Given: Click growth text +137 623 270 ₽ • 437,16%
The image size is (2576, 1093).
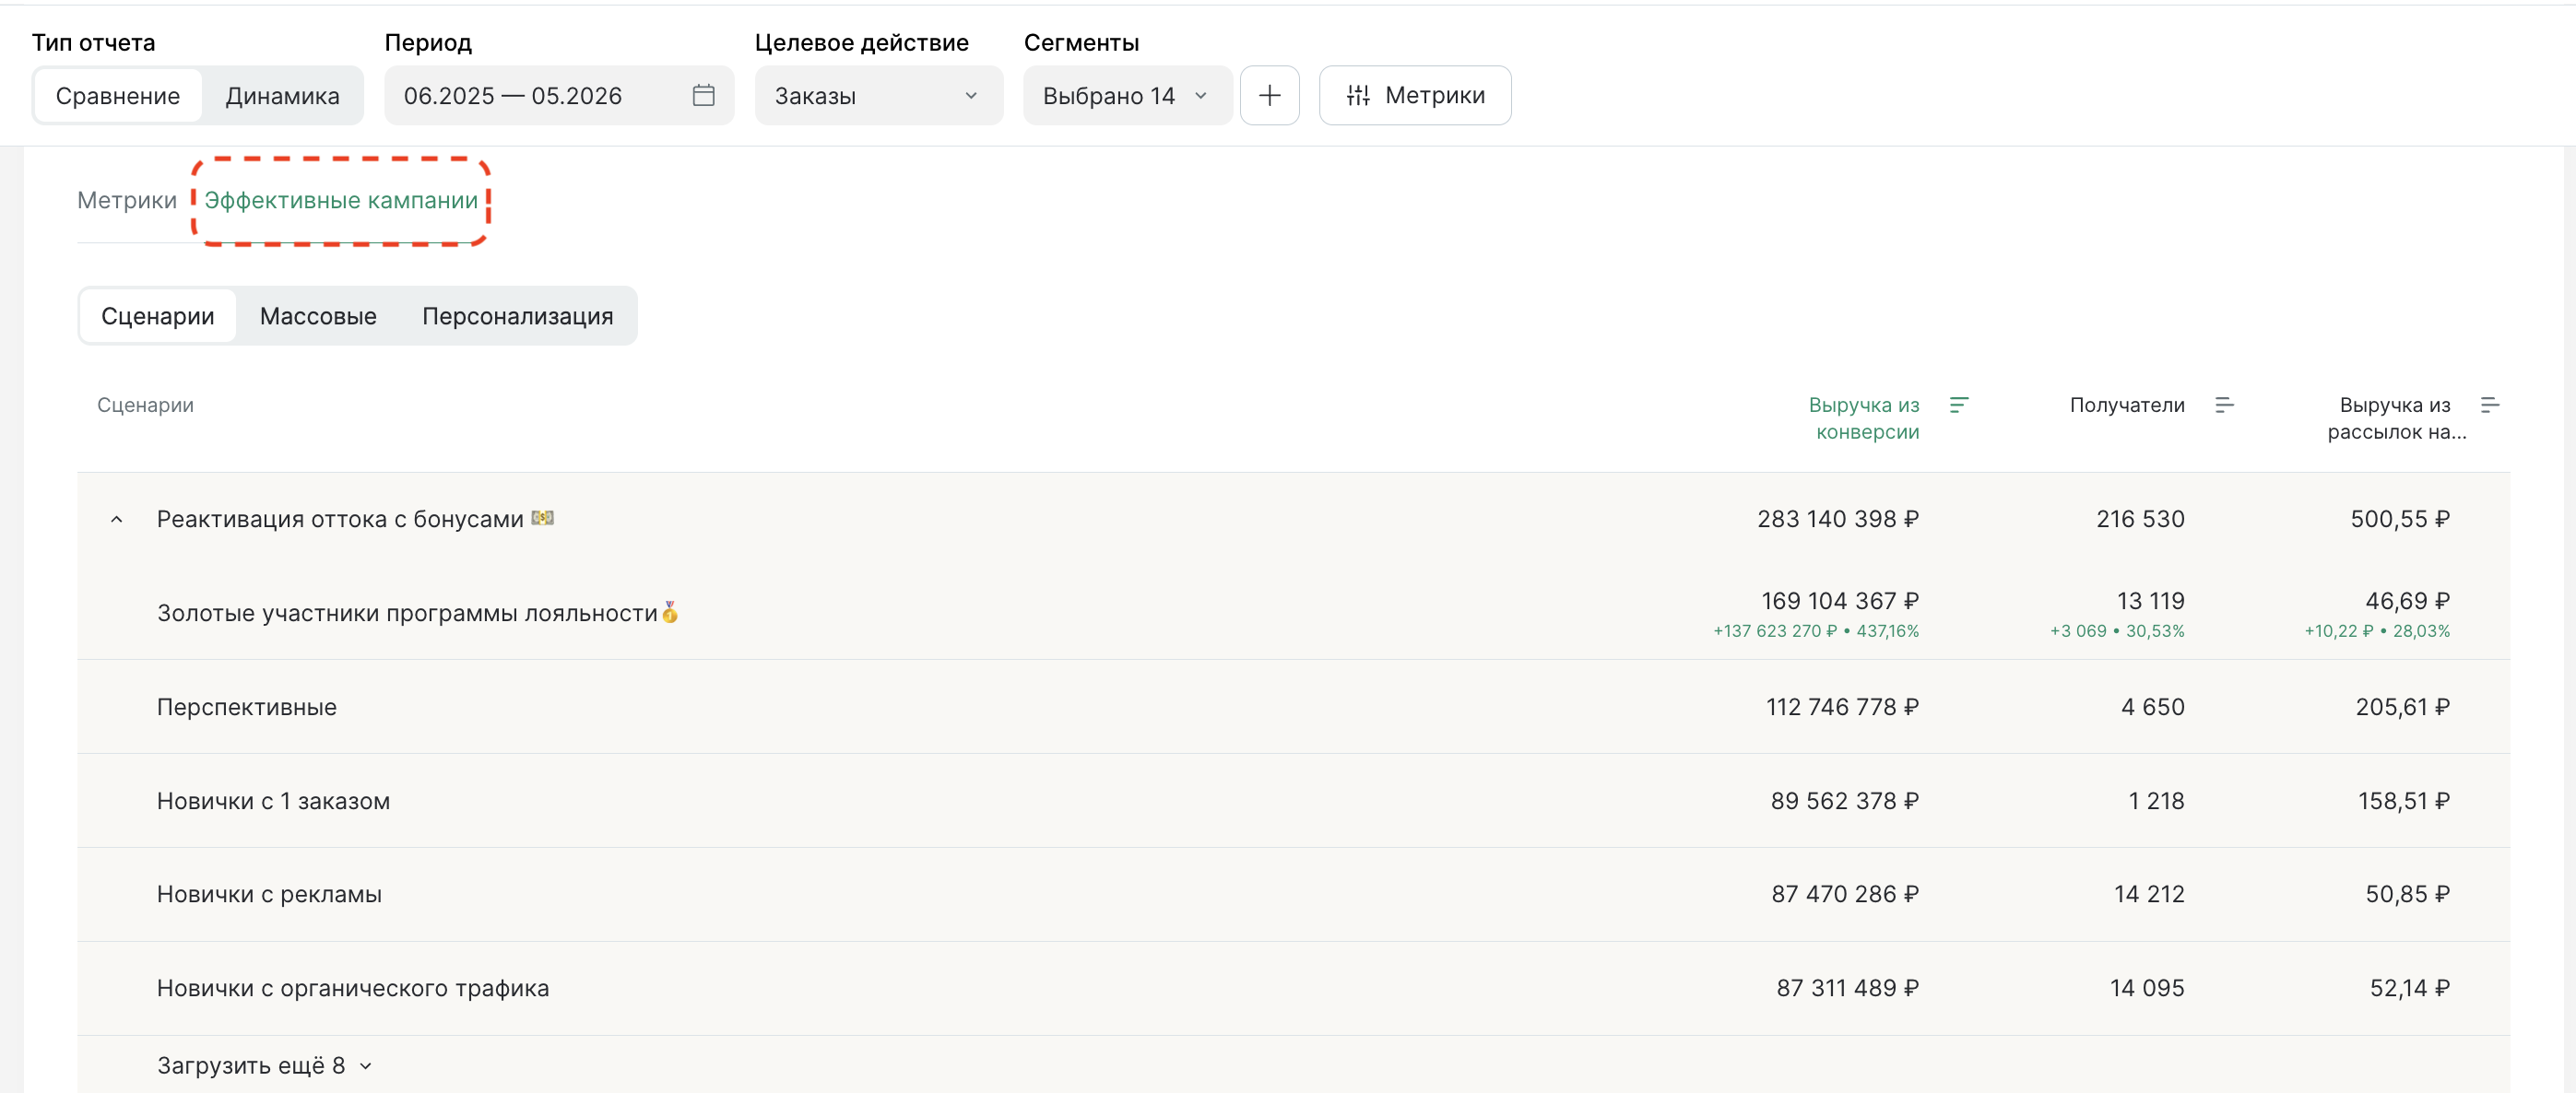Looking at the screenshot, I should point(1816,631).
